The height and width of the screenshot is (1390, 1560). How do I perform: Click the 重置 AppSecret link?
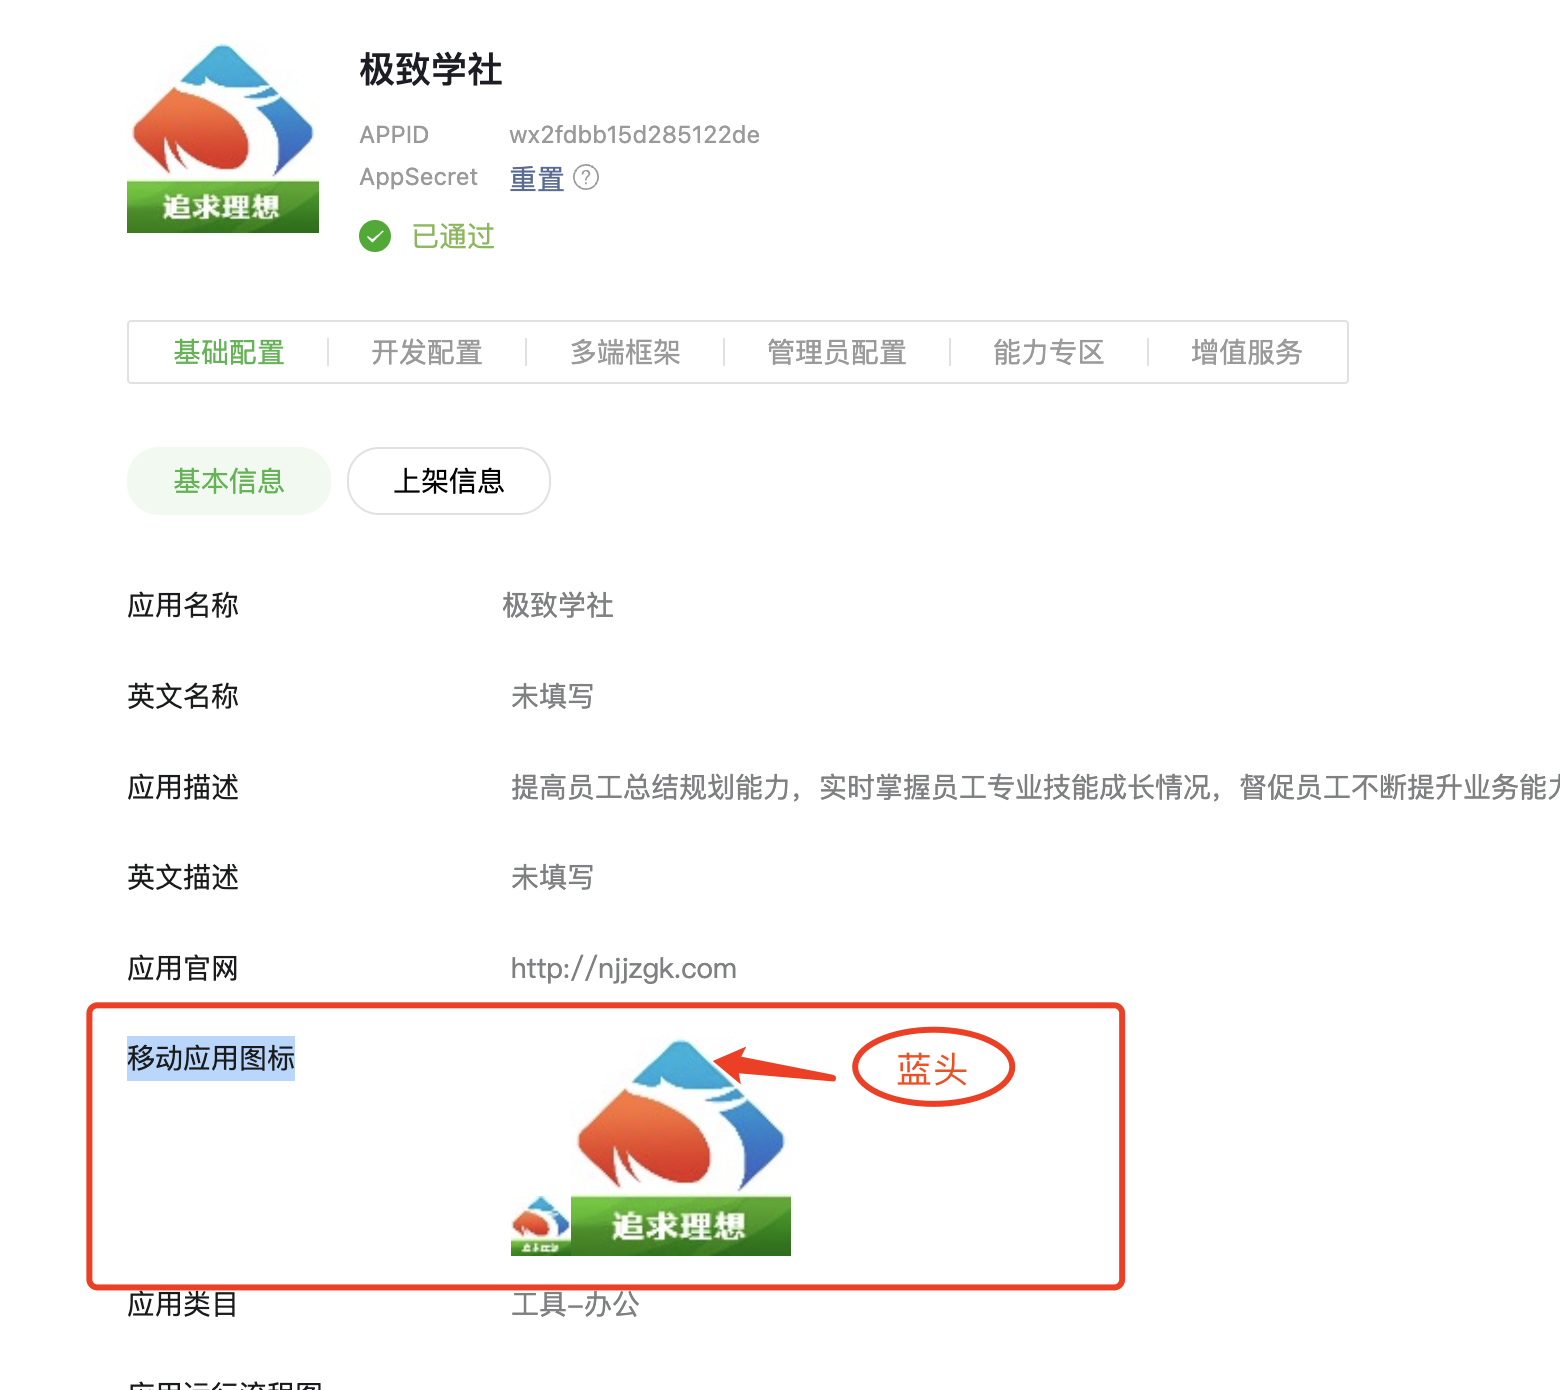[x=537, y=178]
